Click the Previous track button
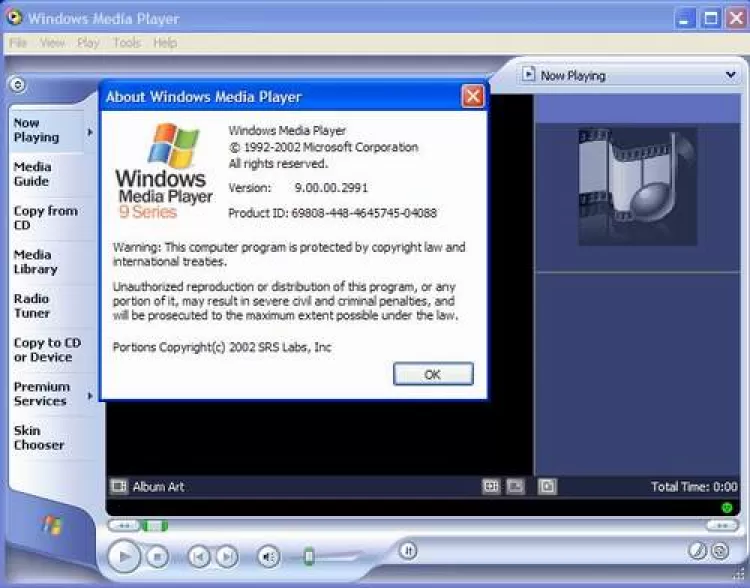Image resolution: width=750 pixels, height=588 pixels. click(x=199, y=556)
